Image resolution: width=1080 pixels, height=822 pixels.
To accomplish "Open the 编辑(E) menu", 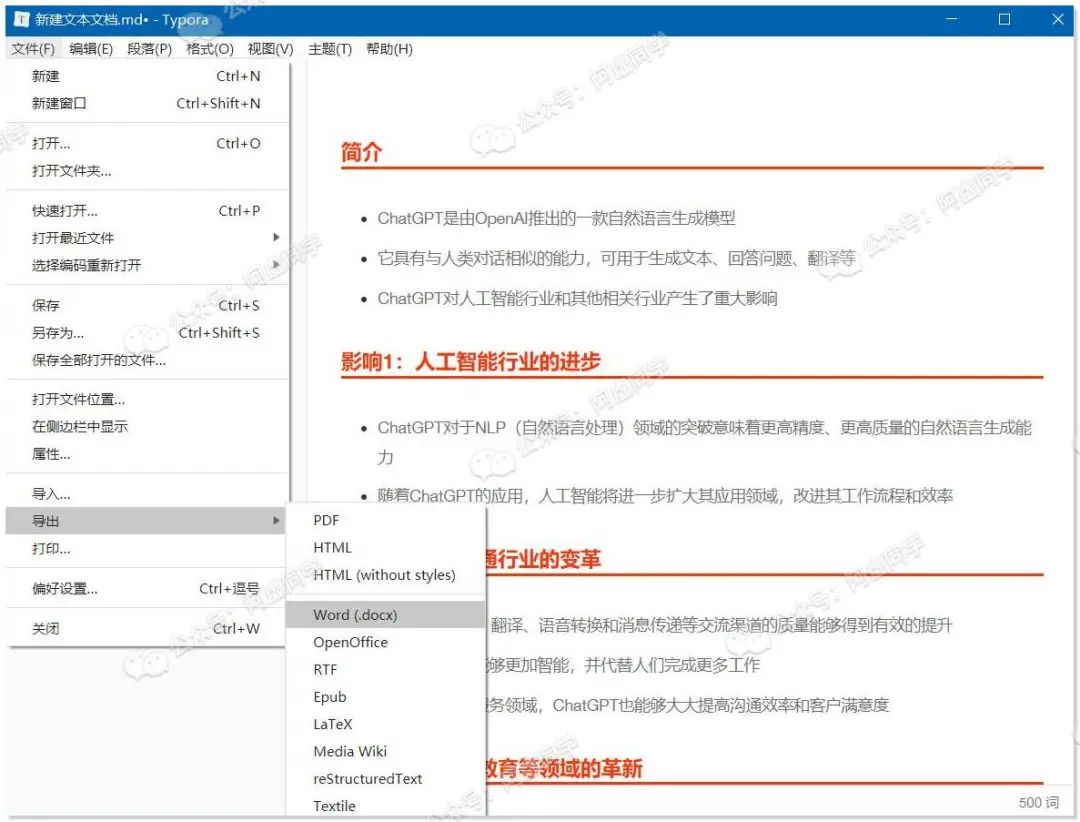I will point(91,49).
